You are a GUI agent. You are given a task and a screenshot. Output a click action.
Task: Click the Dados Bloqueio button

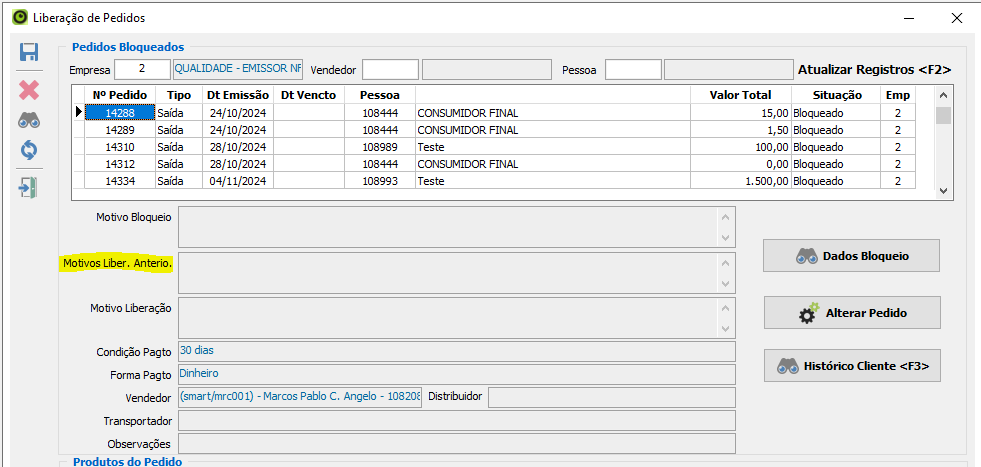click(851, 256)
